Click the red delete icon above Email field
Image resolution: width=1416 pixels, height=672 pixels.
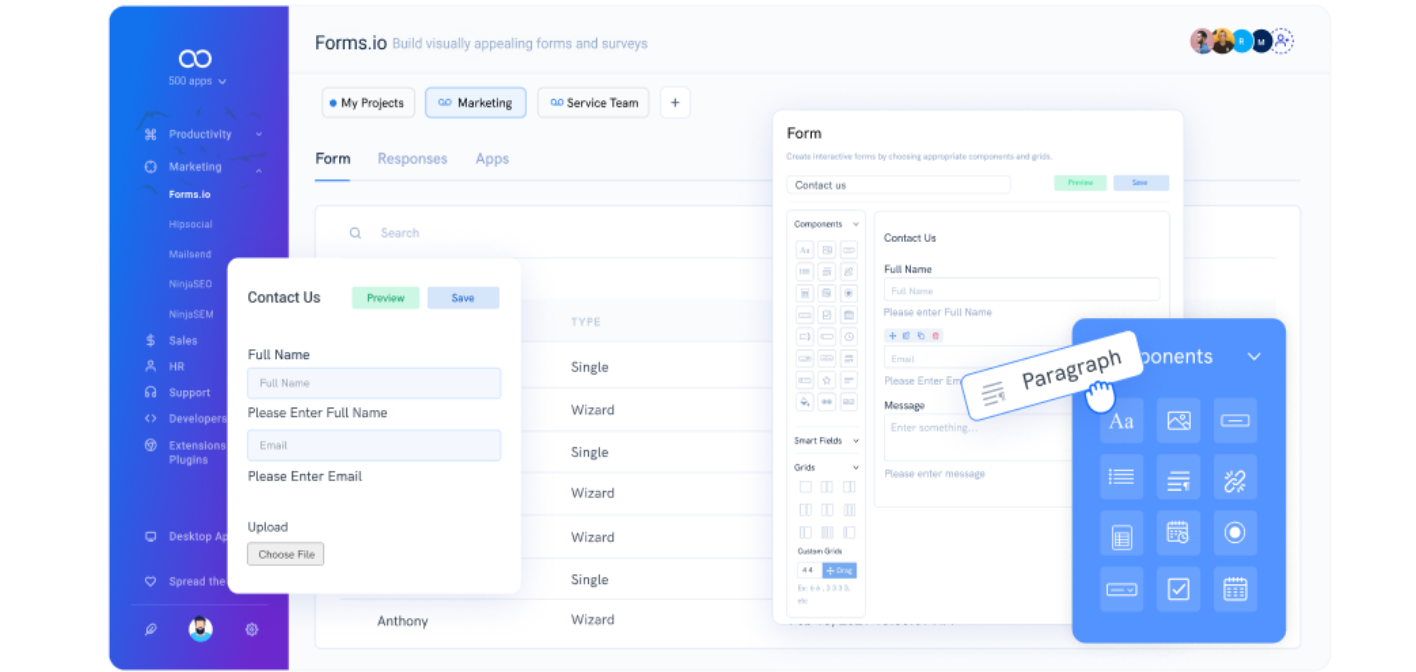[x=936, y=336]
